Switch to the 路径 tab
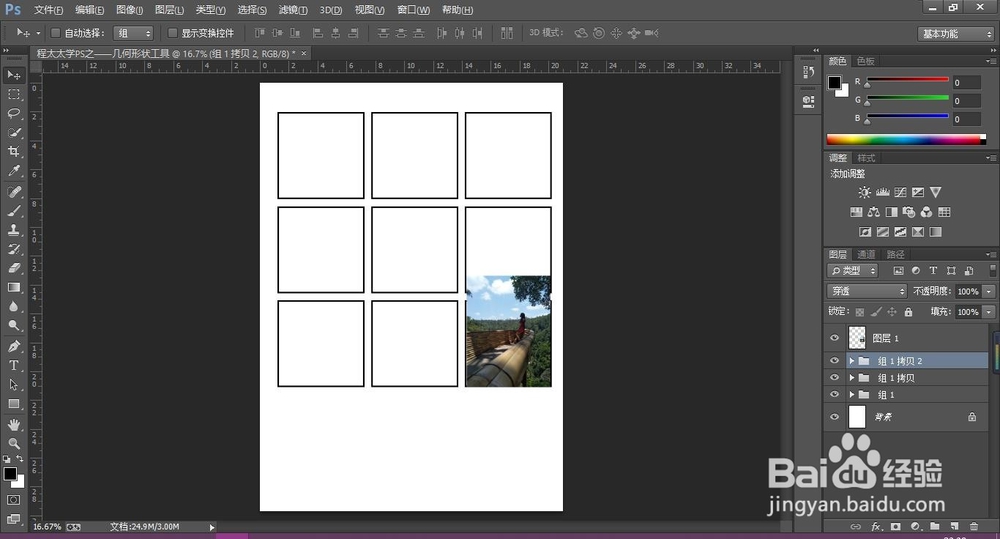Image resolution: width=1000 pixels, height=539 pixels. (x=895, y=254)
